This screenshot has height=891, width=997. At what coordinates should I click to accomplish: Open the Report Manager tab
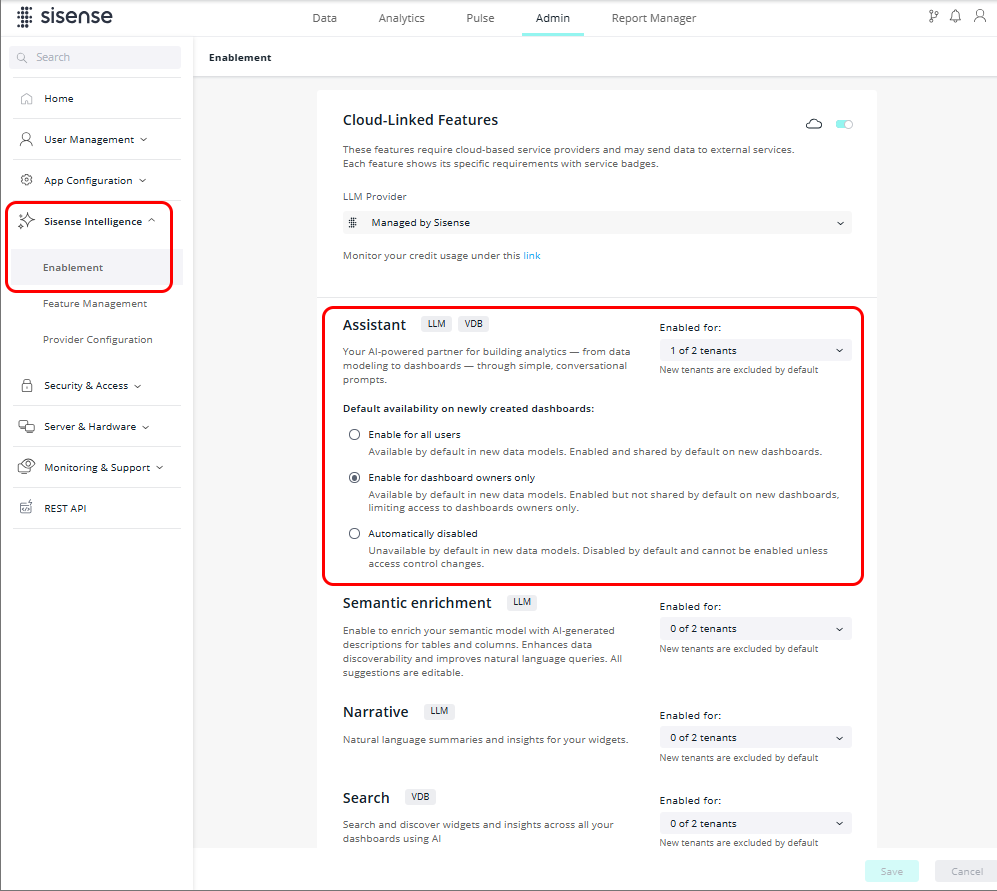pos(654,18)
